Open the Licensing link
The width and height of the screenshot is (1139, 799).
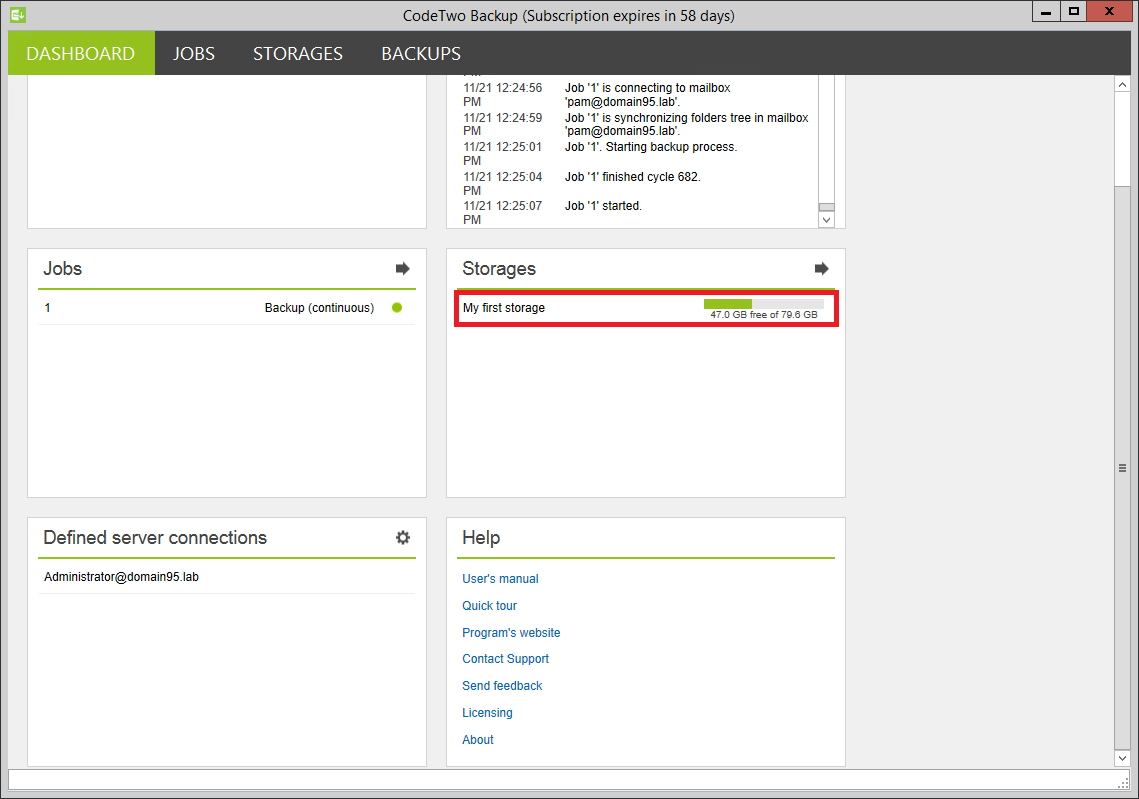tap(487, 713)
